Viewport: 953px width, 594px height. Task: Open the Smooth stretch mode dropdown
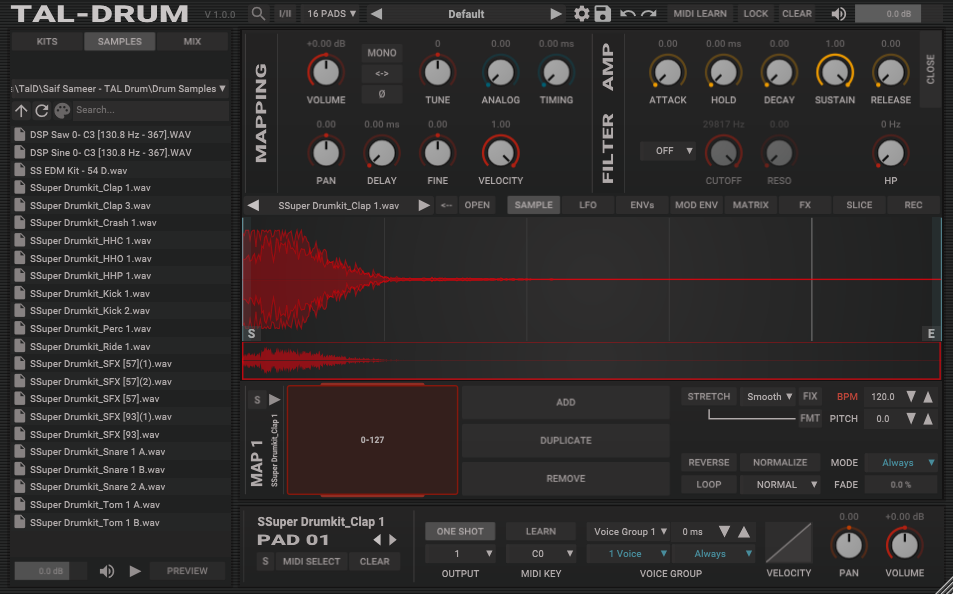point(769,396)
